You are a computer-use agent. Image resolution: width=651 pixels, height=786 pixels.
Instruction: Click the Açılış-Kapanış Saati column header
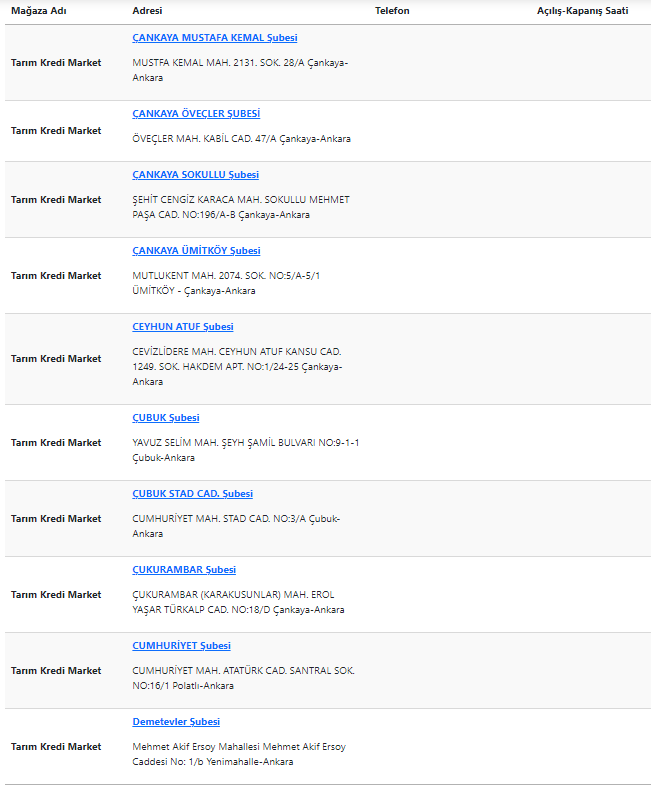click(582, 11)
